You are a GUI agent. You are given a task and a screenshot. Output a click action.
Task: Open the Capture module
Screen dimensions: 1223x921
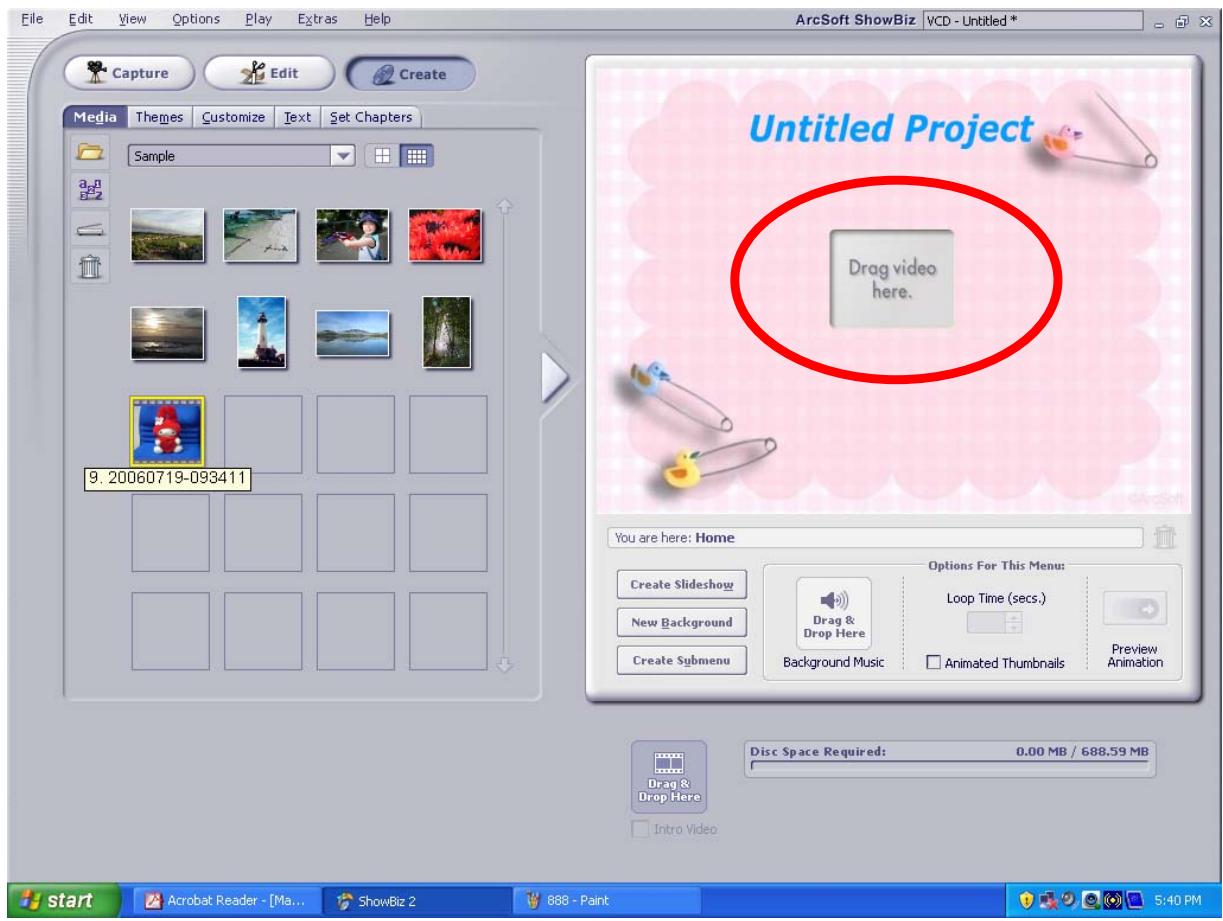[131, 73]
